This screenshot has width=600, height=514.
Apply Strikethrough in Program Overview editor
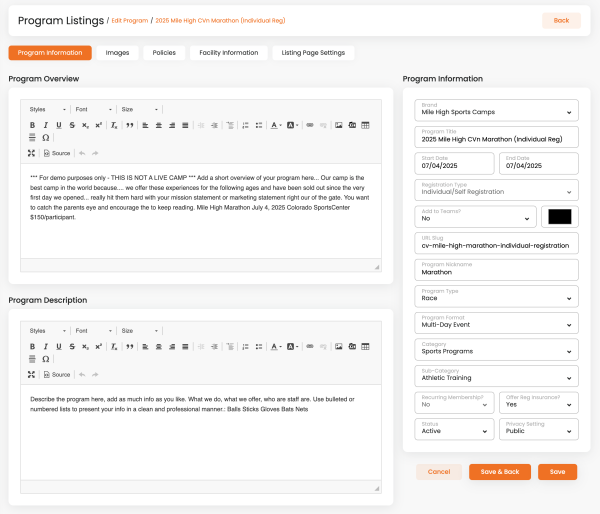click(x=72, y=125)
